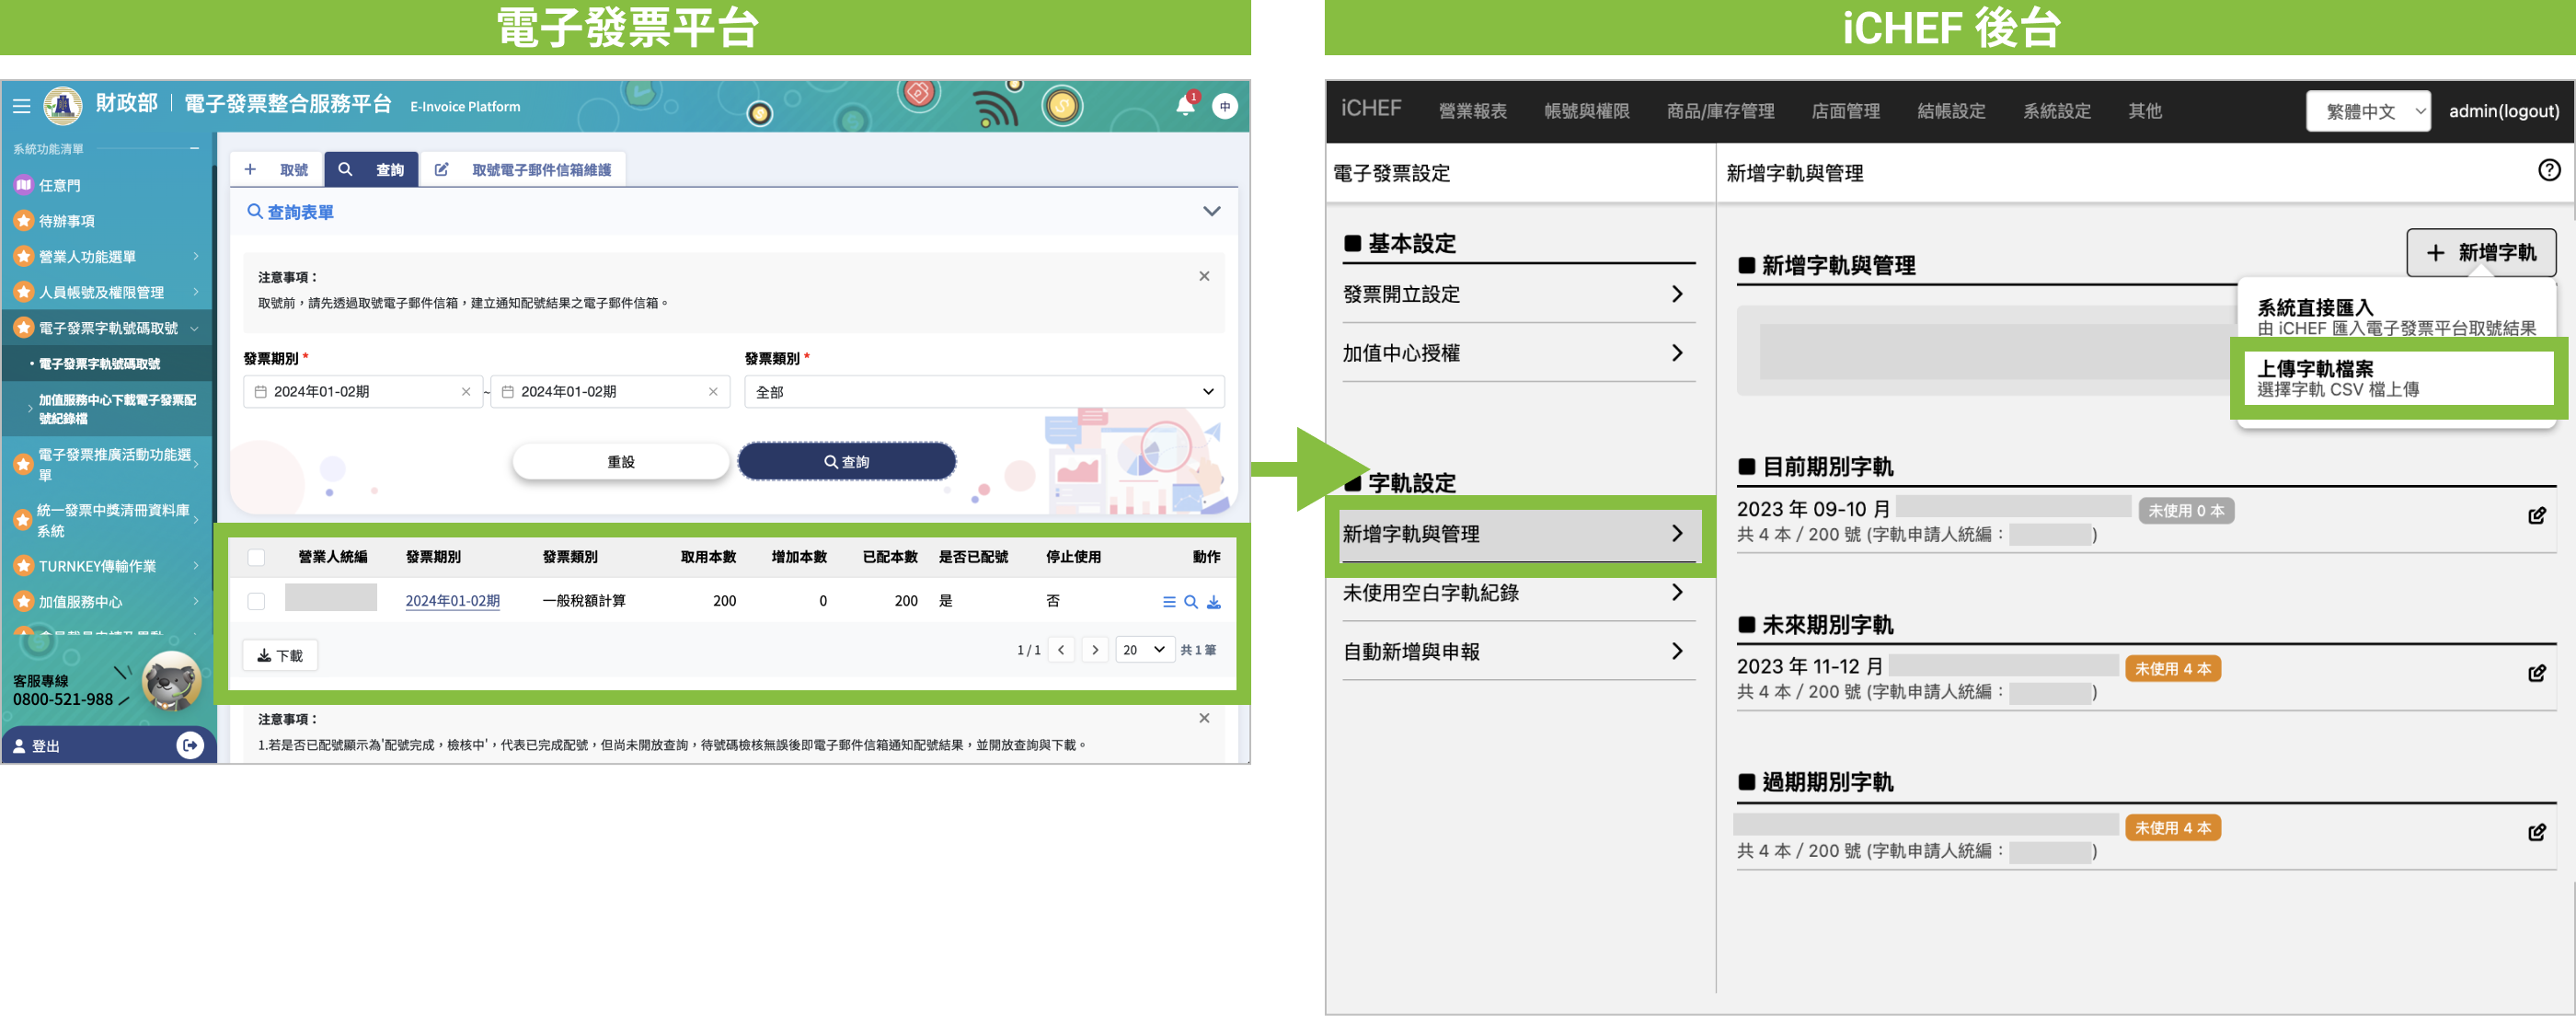This screenshot has height=1016, width=2576.
Task: Click the list icon in the row actions
Action: pyautogui.click(x=1169, y=602)
